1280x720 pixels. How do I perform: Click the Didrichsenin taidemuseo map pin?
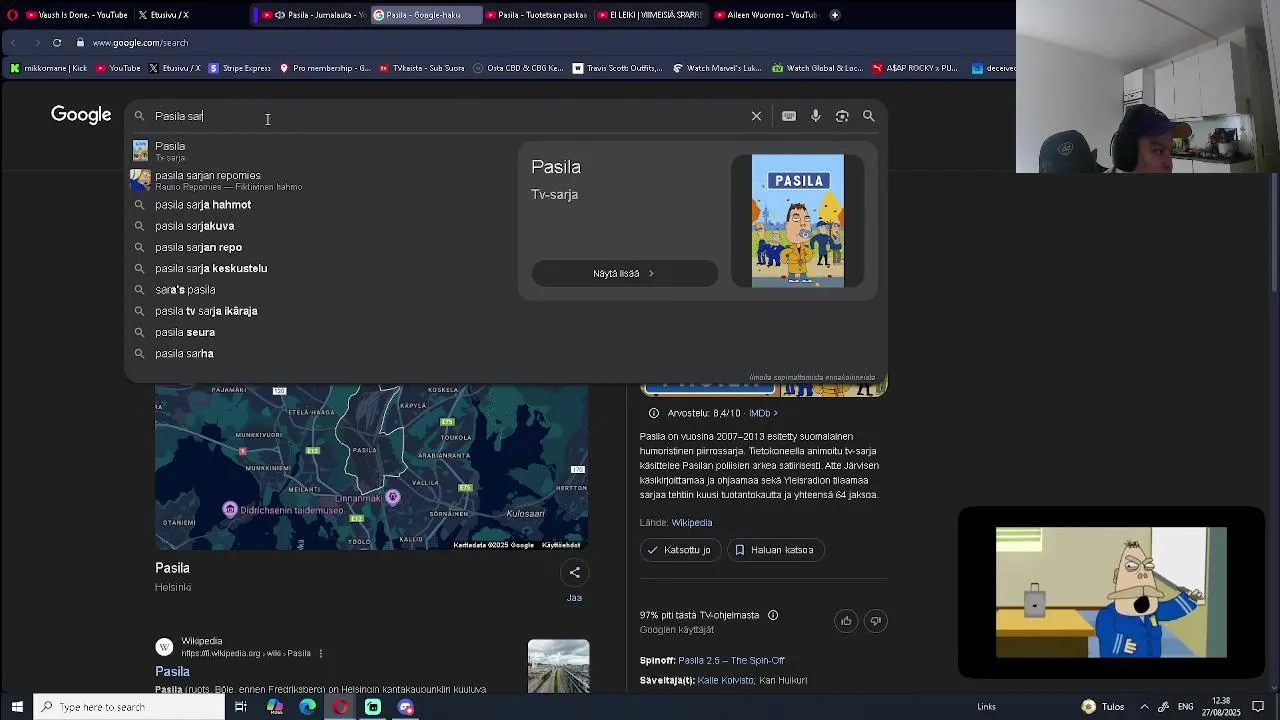(230, 510)
